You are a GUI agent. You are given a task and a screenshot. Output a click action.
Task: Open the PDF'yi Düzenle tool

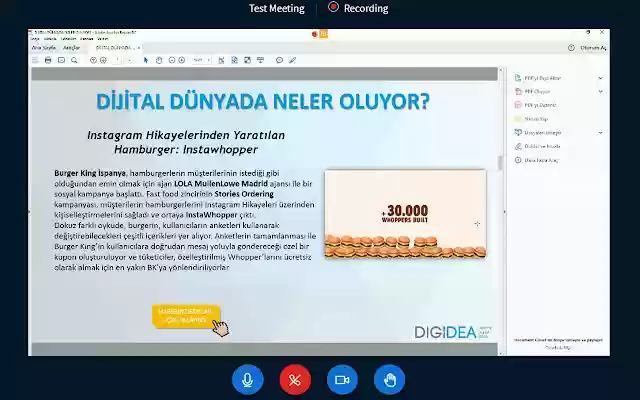(536, 105)
